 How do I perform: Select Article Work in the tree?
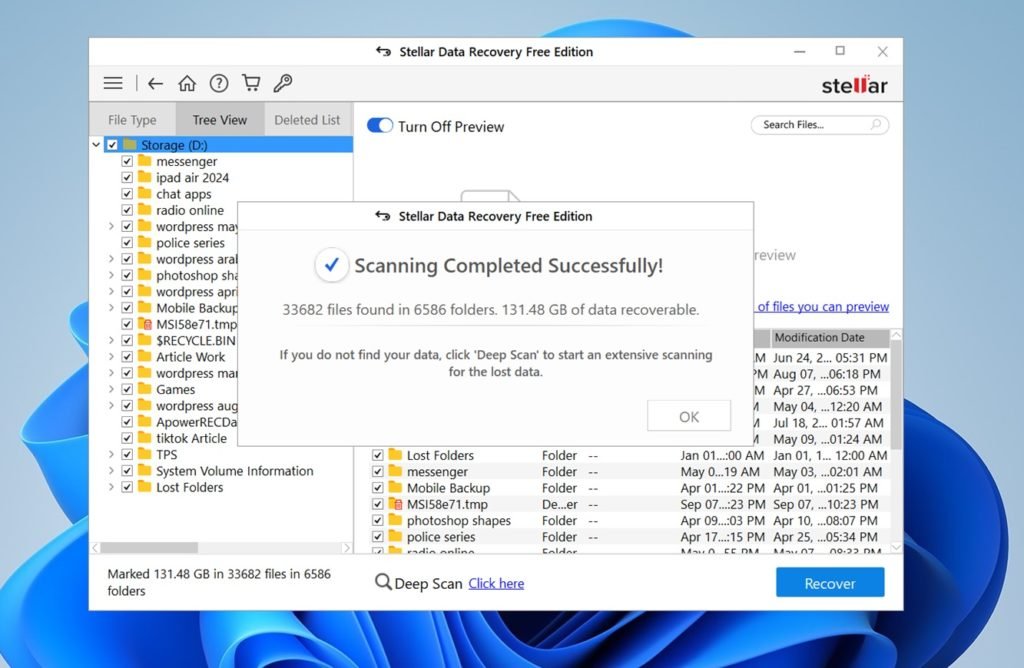190,357
